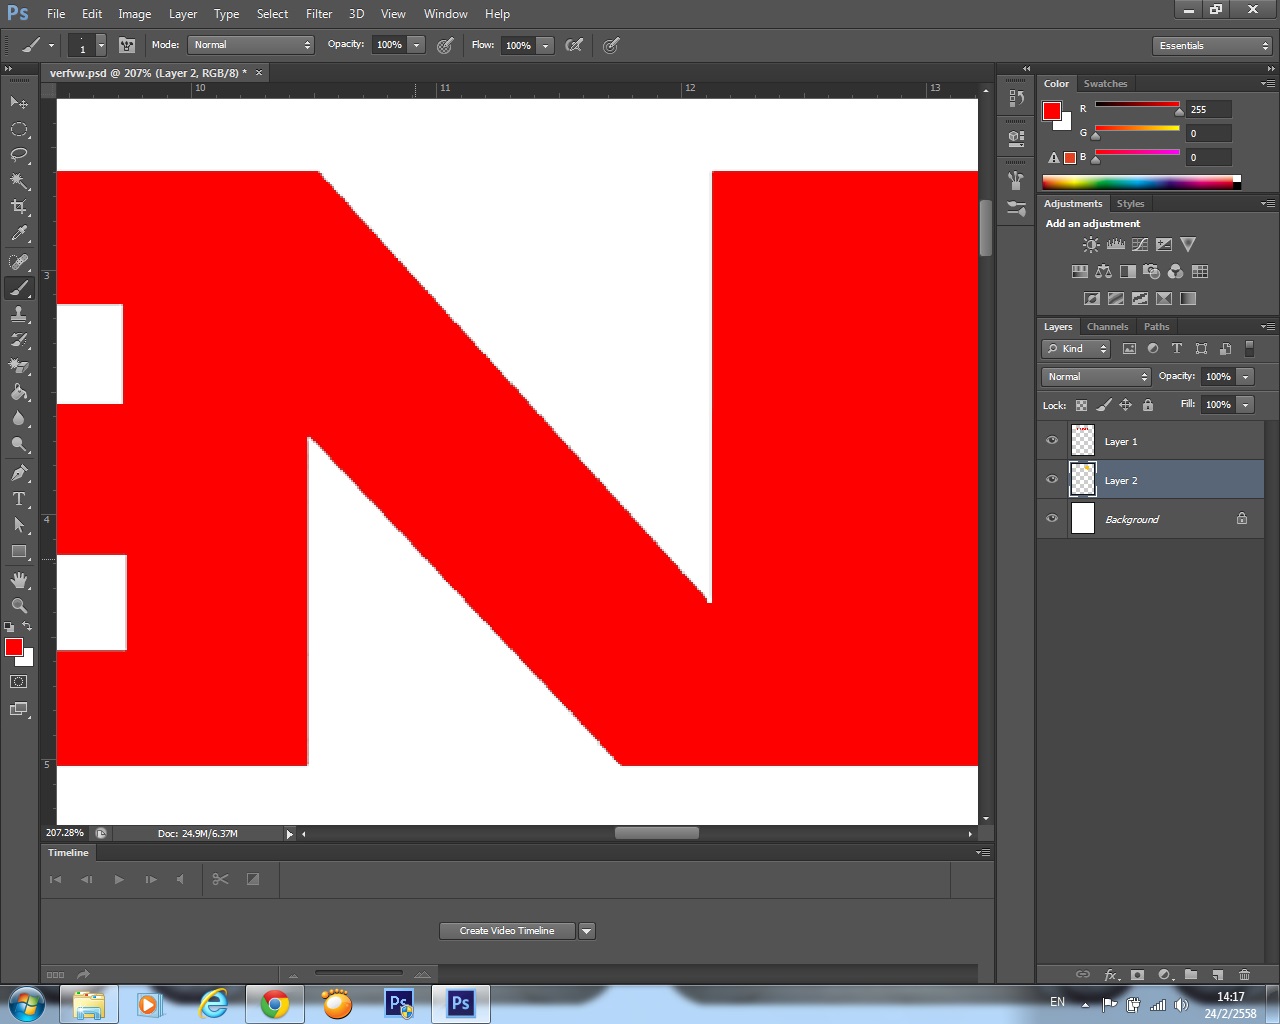Open the Image menu

pos(134,14)
